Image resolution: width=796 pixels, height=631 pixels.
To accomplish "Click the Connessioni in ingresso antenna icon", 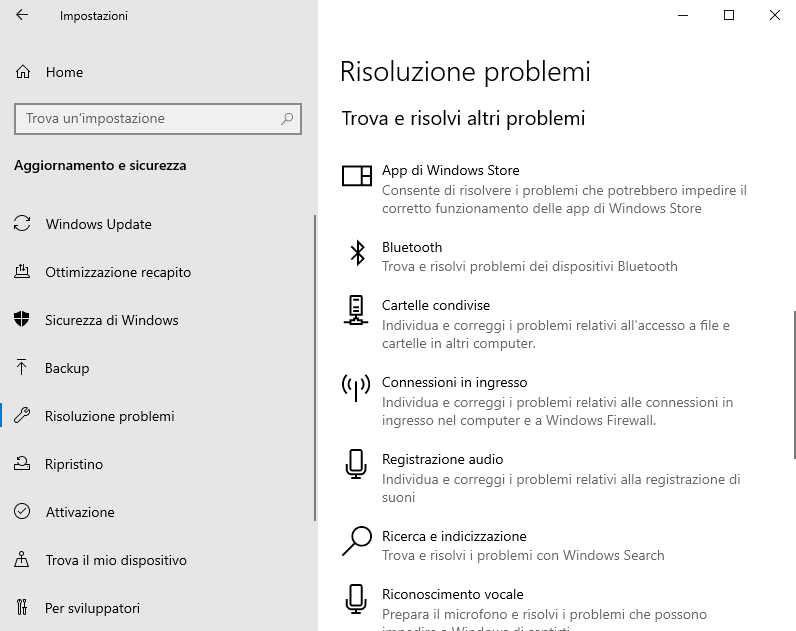I will click(x=356, y=387).
